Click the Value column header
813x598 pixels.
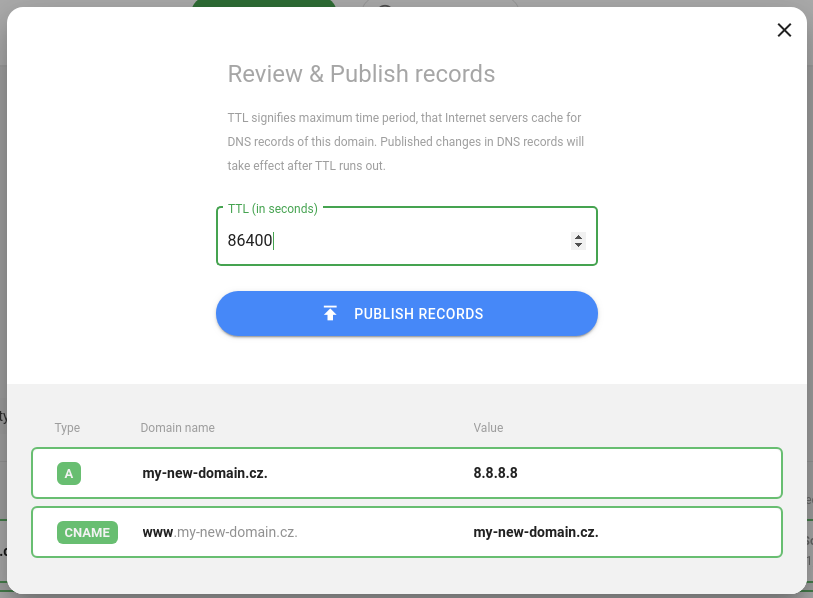(x=488, y=428)
